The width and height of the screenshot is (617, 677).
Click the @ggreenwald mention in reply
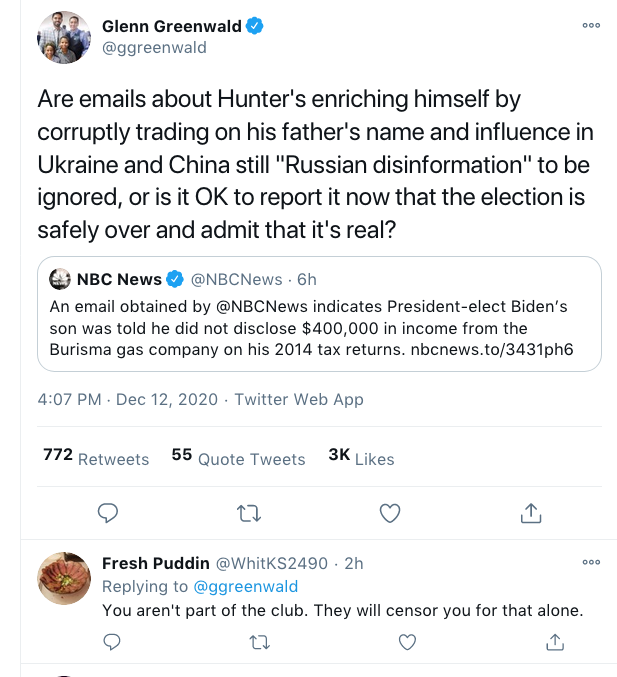[x=245, y=587]
